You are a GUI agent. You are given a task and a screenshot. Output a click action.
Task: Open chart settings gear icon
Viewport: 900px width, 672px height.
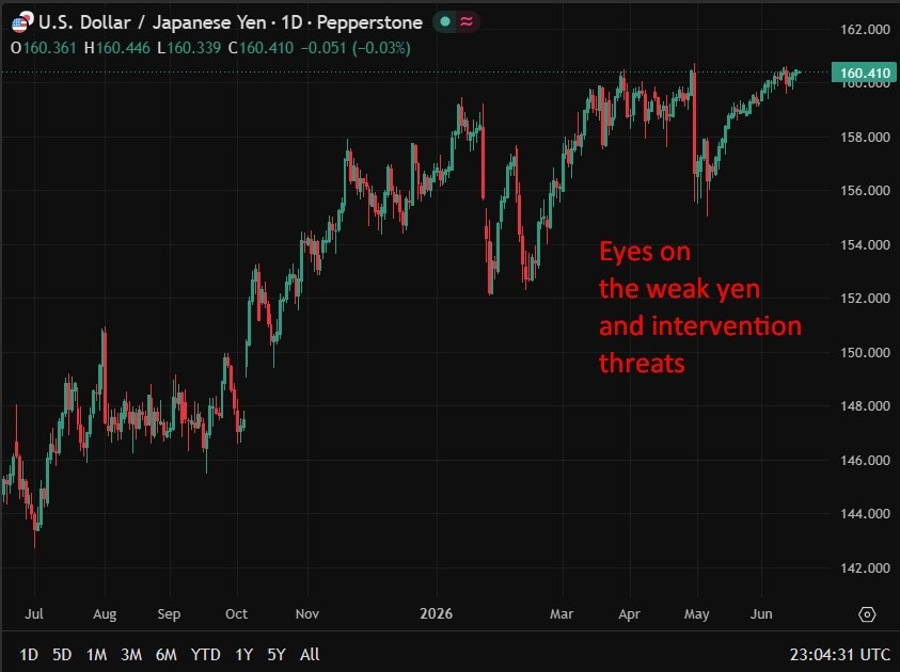click(867, 615)
